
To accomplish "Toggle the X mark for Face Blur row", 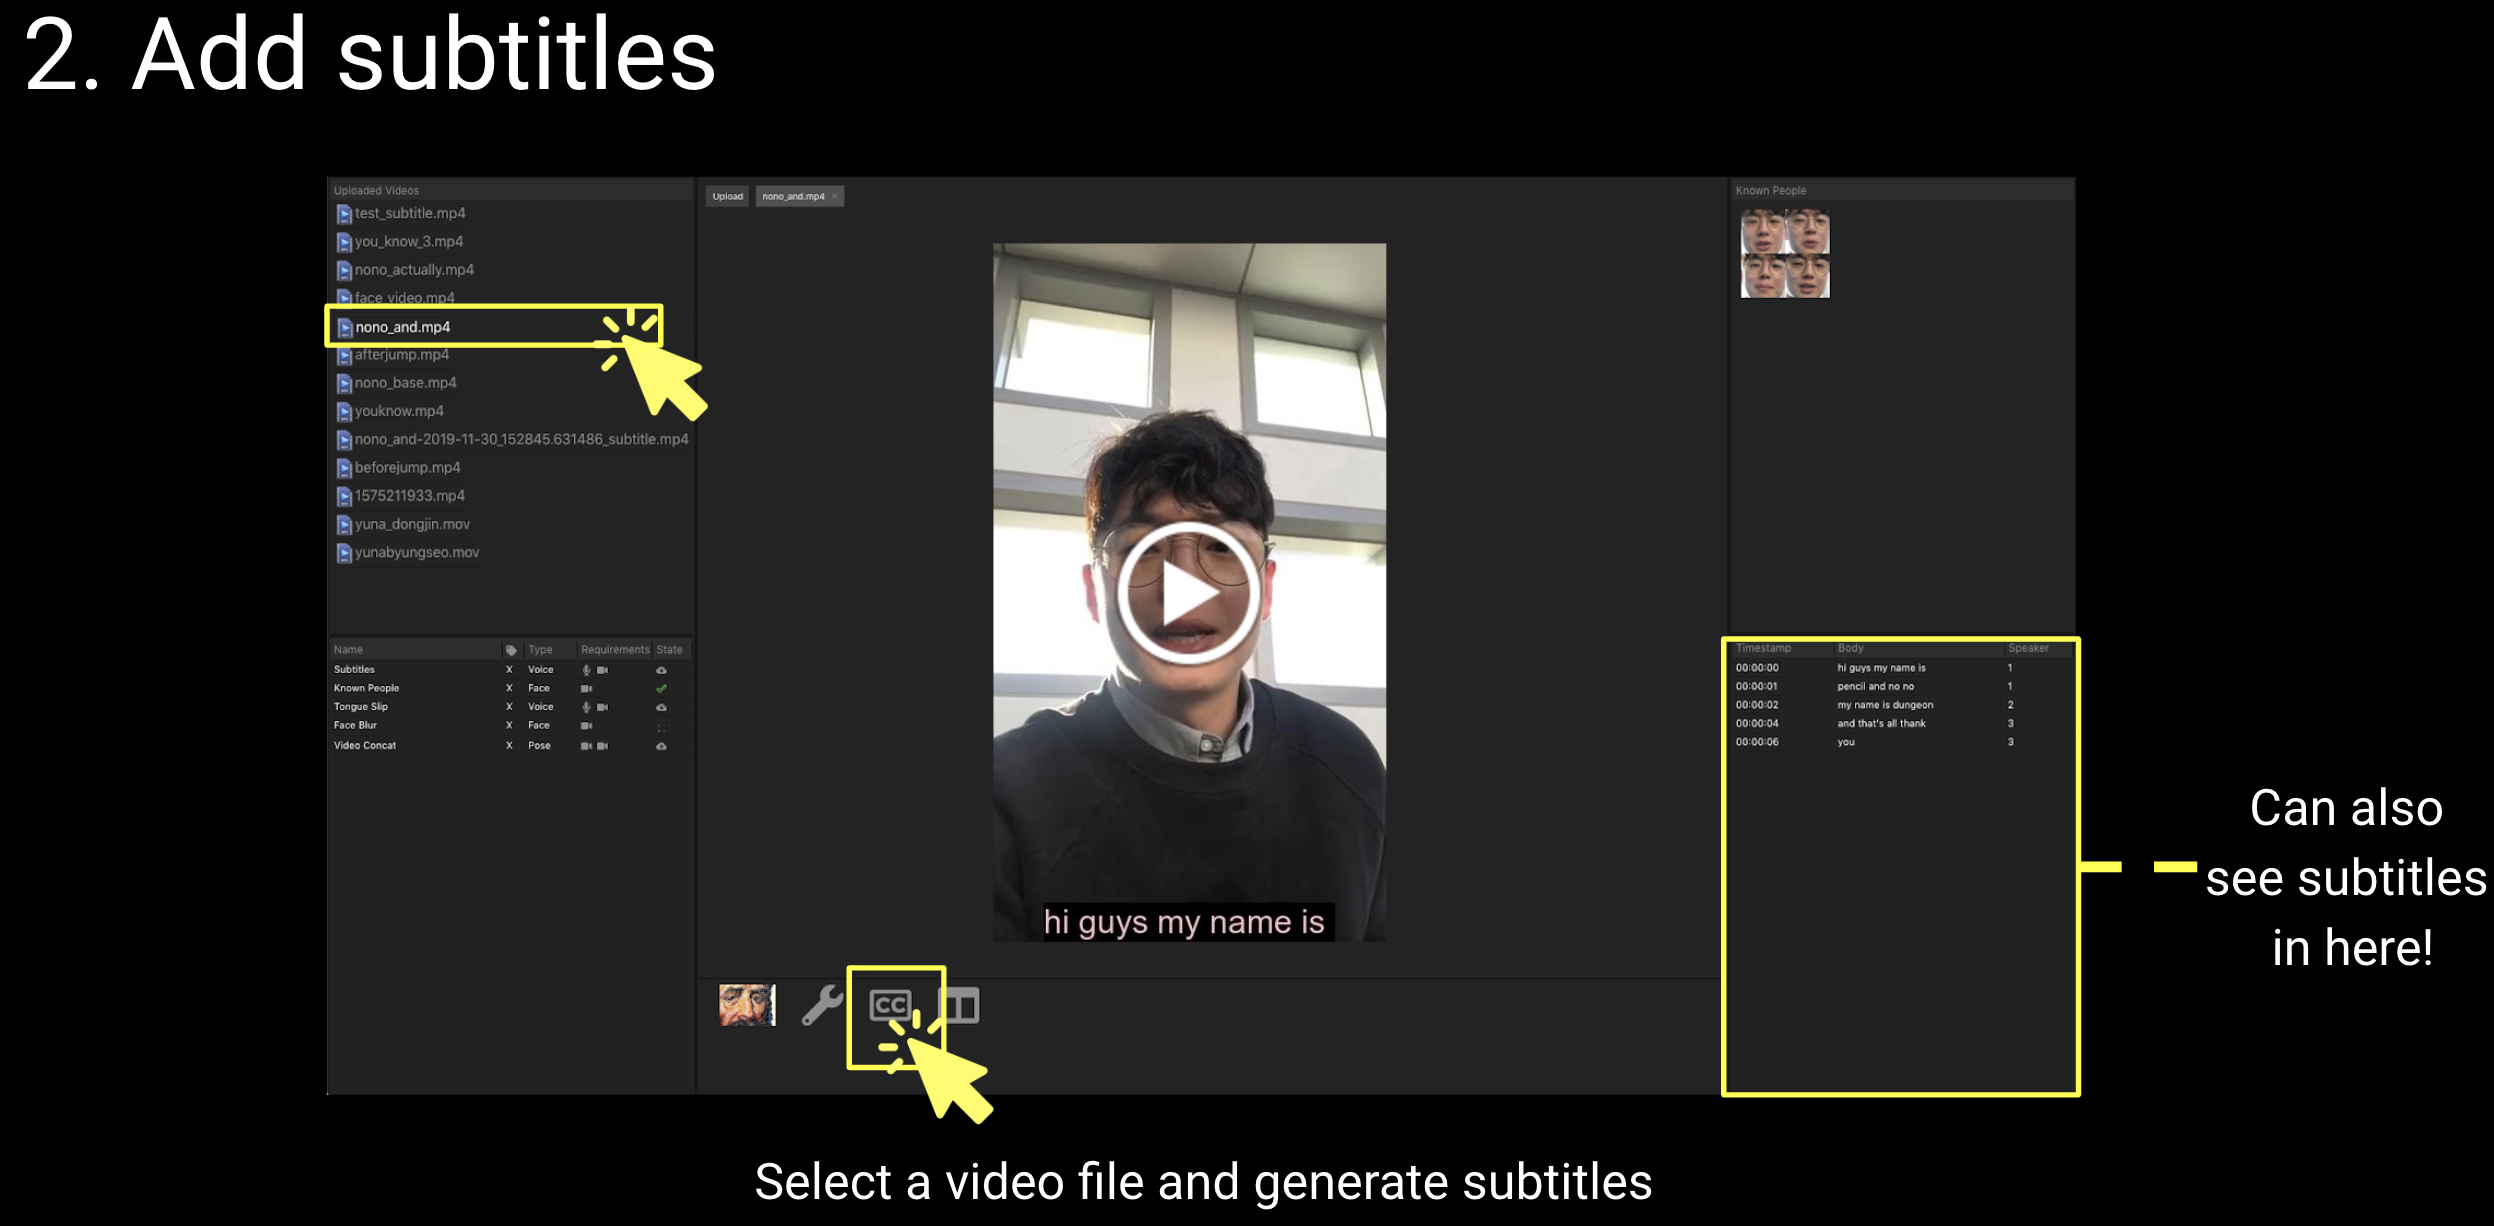I will tap(509, 726).
